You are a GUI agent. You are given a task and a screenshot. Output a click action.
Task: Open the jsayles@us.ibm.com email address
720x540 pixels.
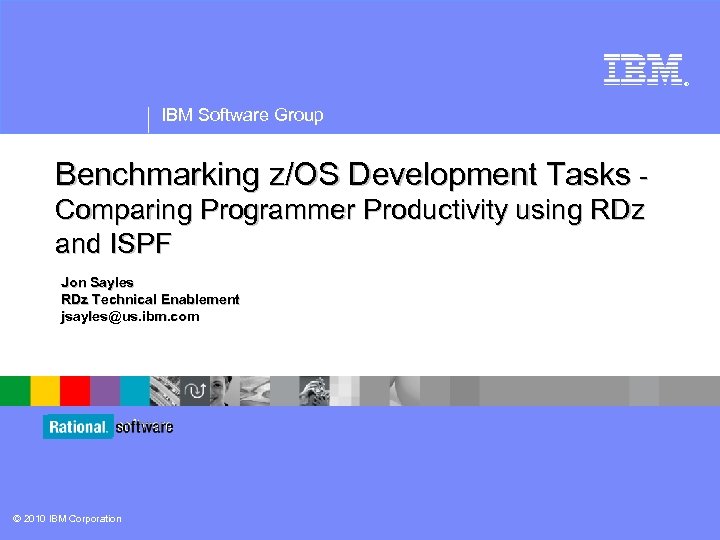click(x=130, y=317)
